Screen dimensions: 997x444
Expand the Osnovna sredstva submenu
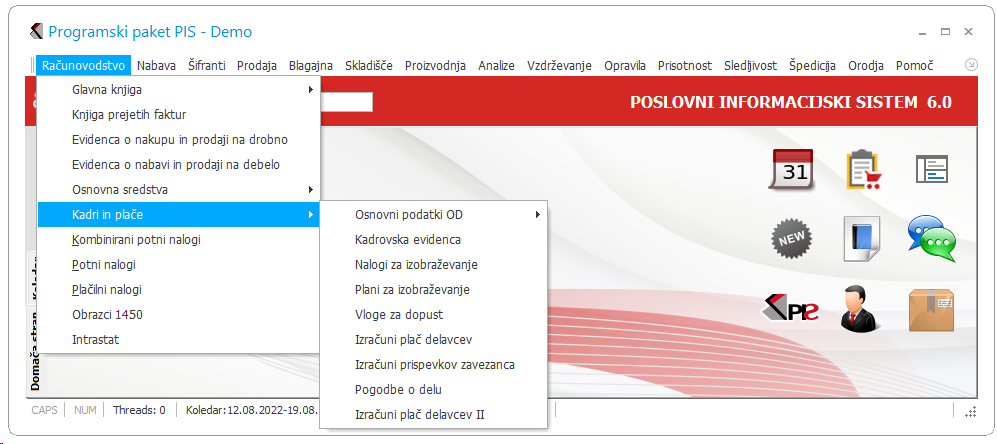pyautogui.click(x=178, y=190)
